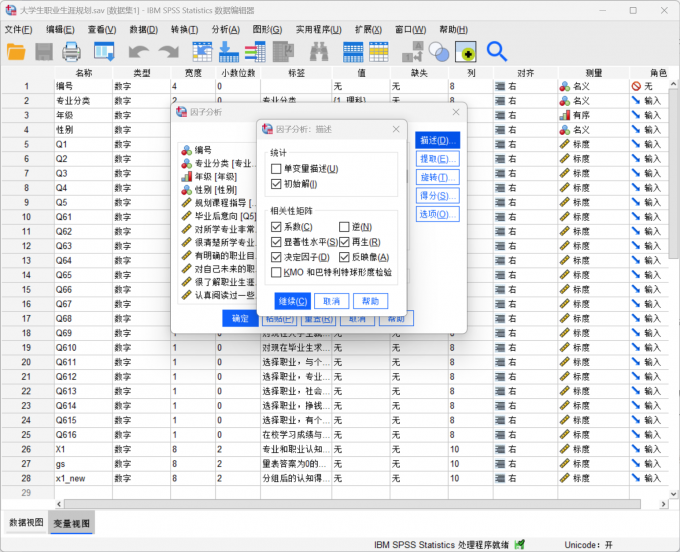Click the go to variable icon
This screenshot has width=680, height=552.
pyautogui.click(x=229, y=52)
